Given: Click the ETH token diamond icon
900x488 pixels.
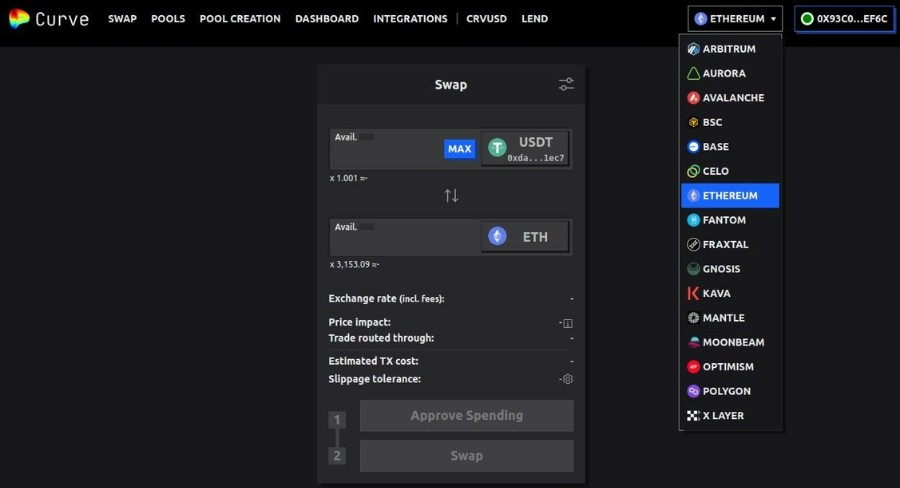Looking at the screenshot, I should (497, 236).
